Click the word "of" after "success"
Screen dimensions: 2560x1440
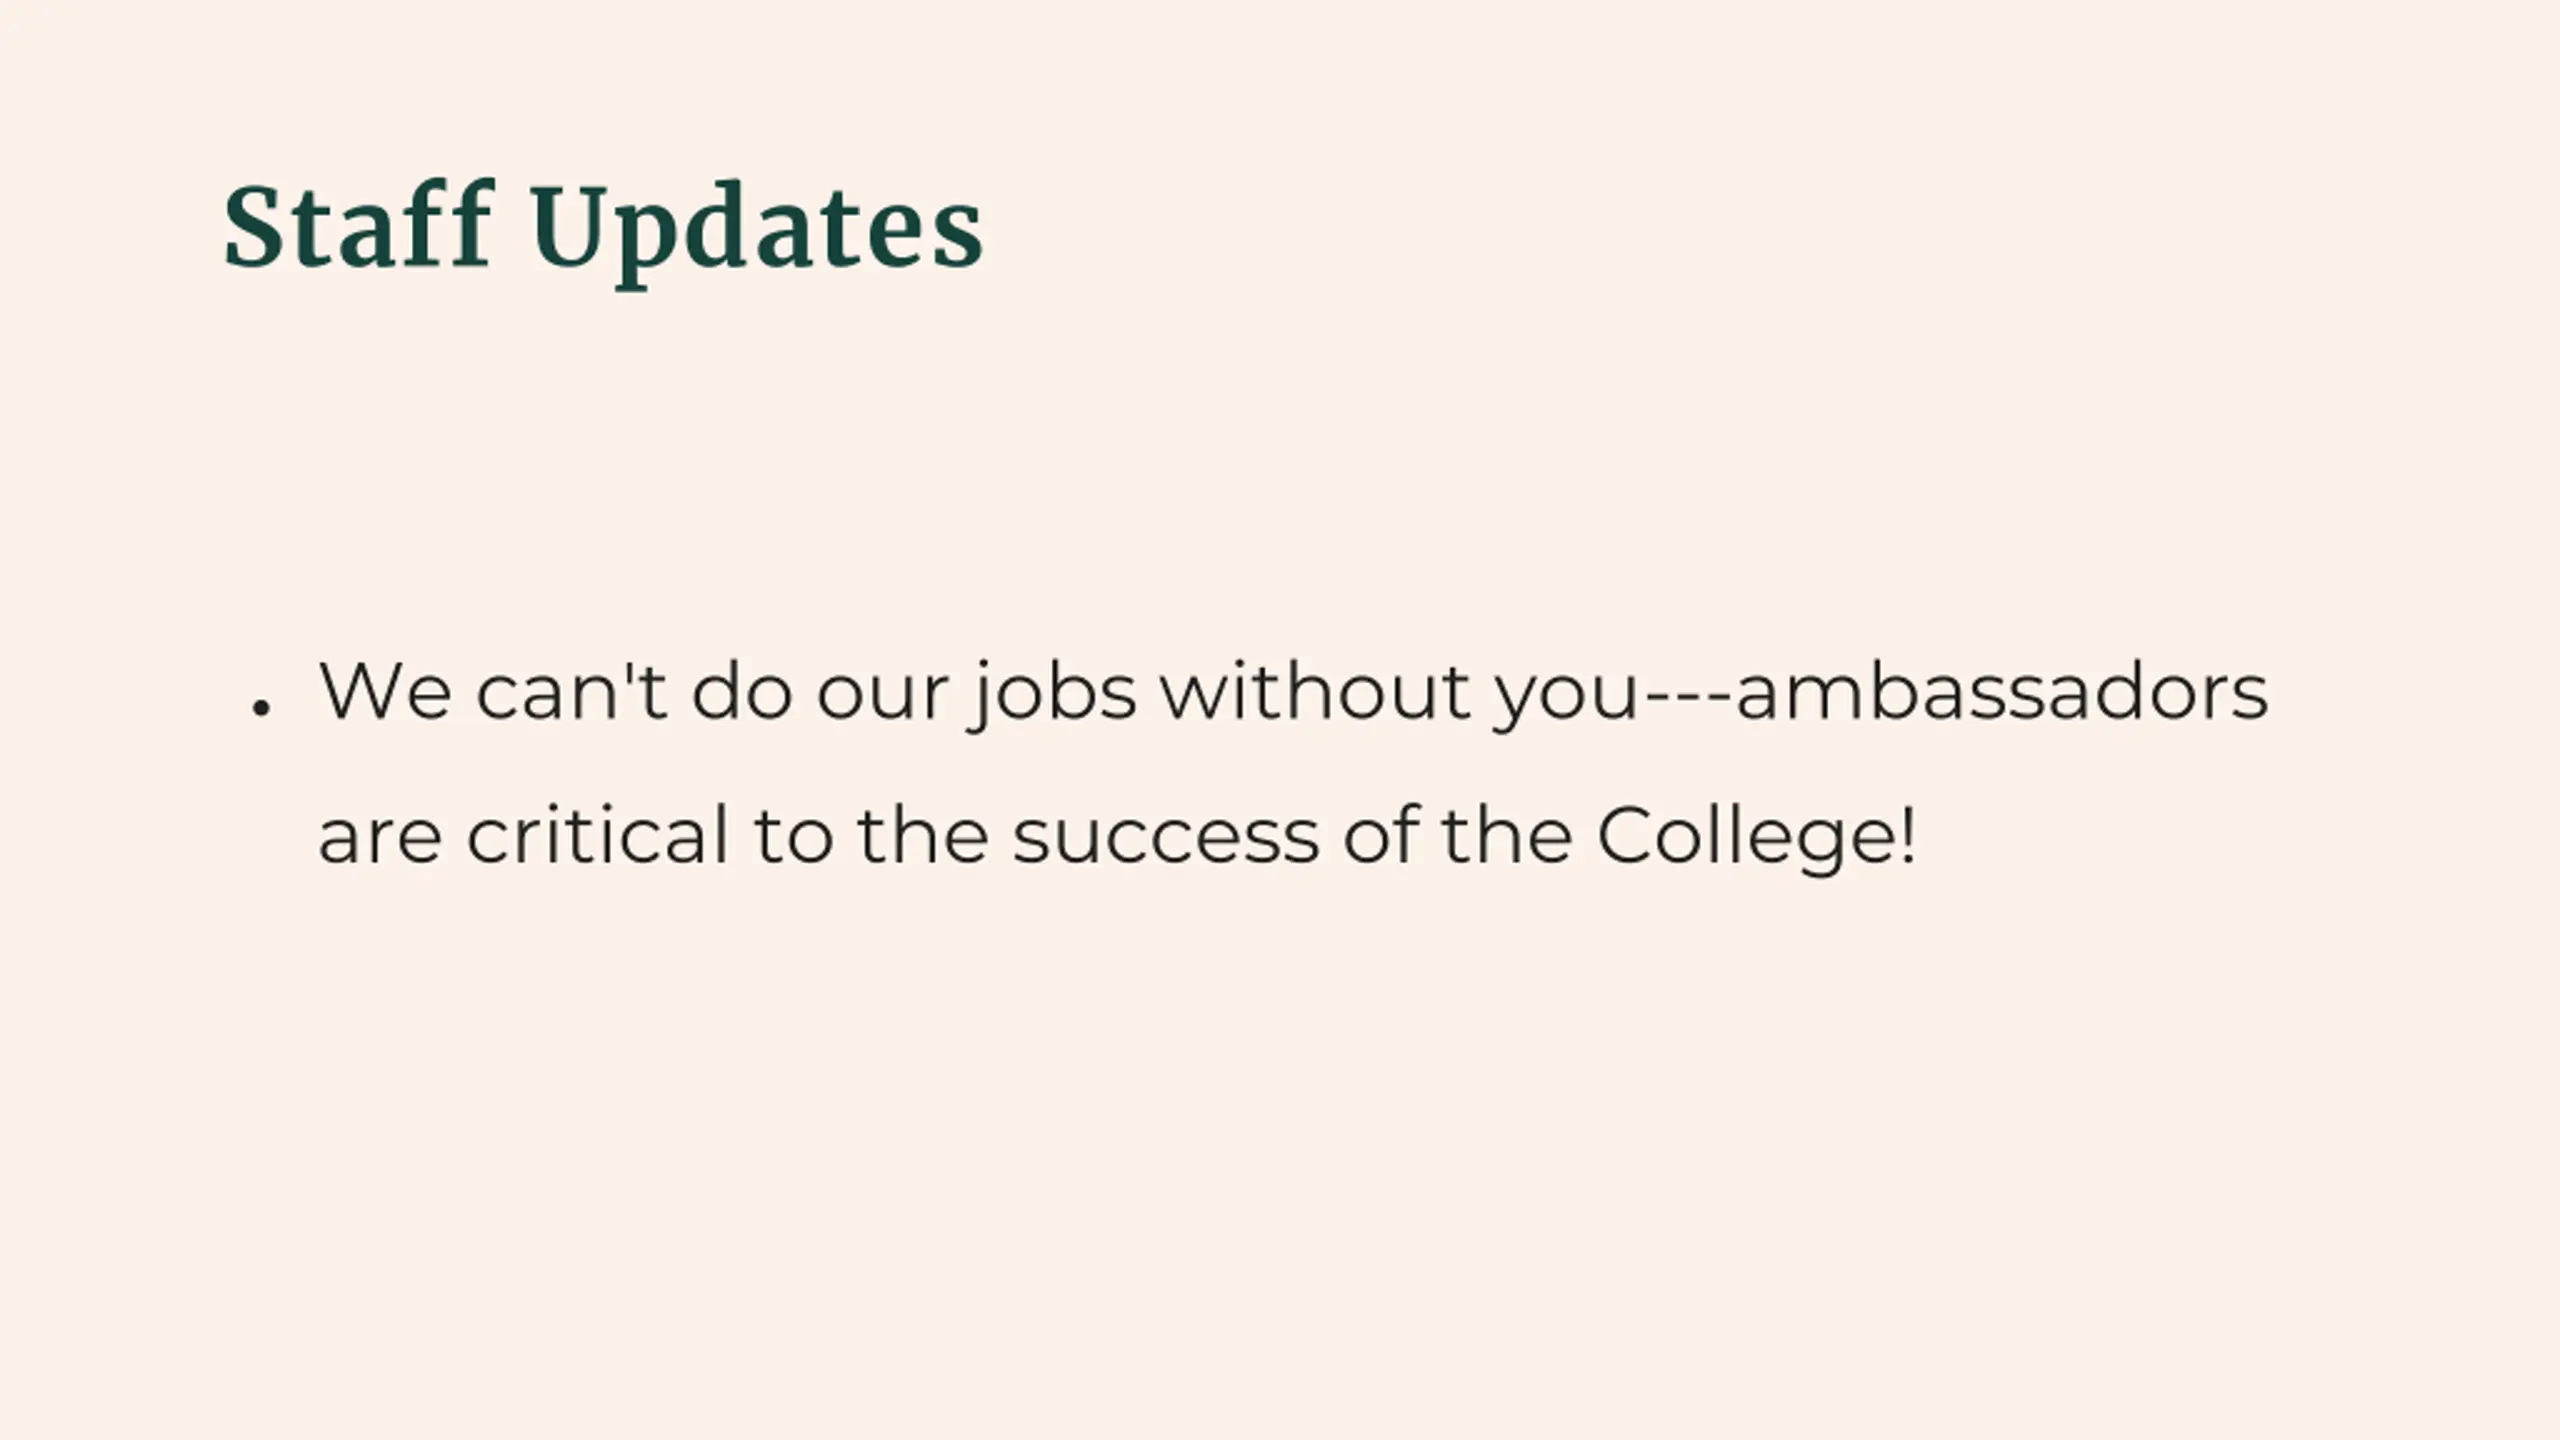1381,834
